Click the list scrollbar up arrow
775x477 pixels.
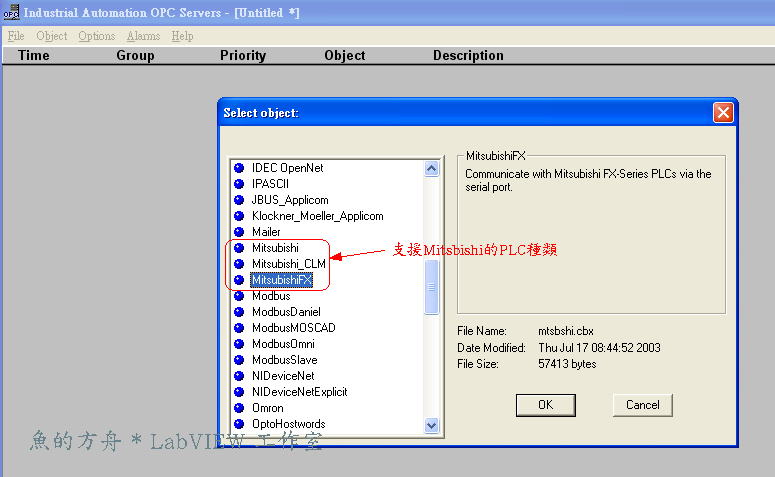tap(431, 169)
